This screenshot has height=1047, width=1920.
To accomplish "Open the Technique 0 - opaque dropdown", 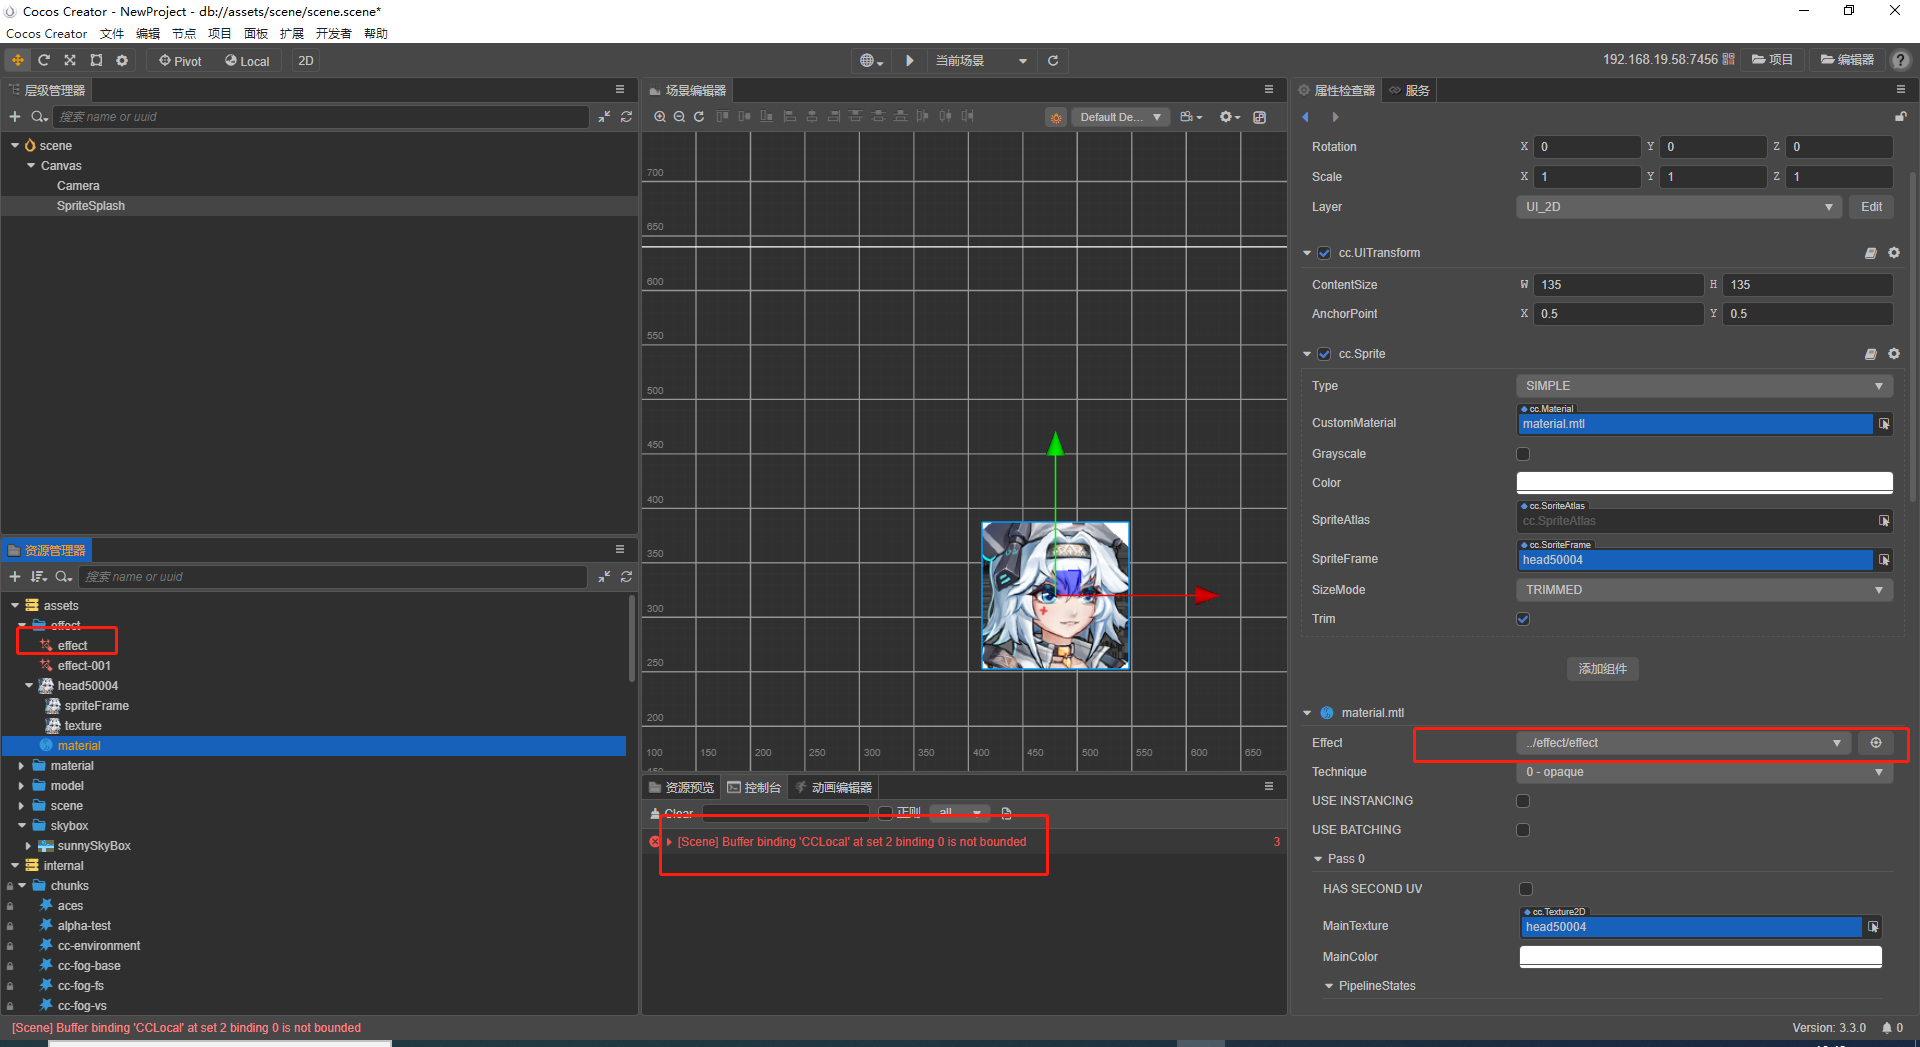I will (1704, 772).
